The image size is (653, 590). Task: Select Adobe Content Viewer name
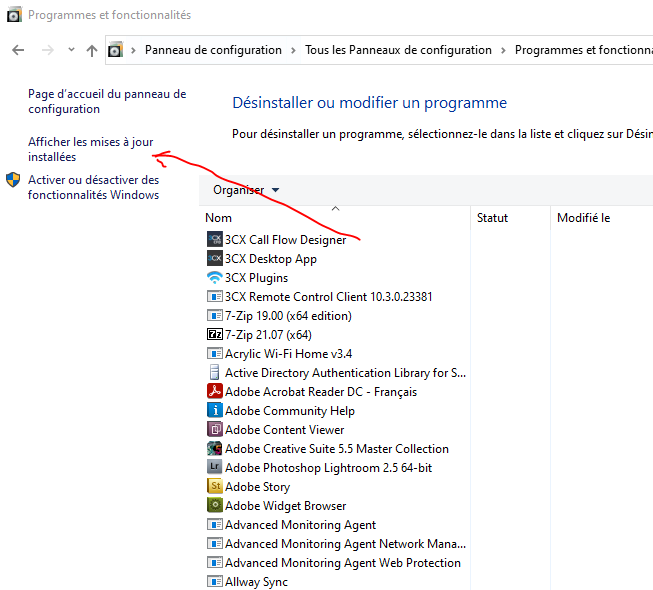coord(284,430)
